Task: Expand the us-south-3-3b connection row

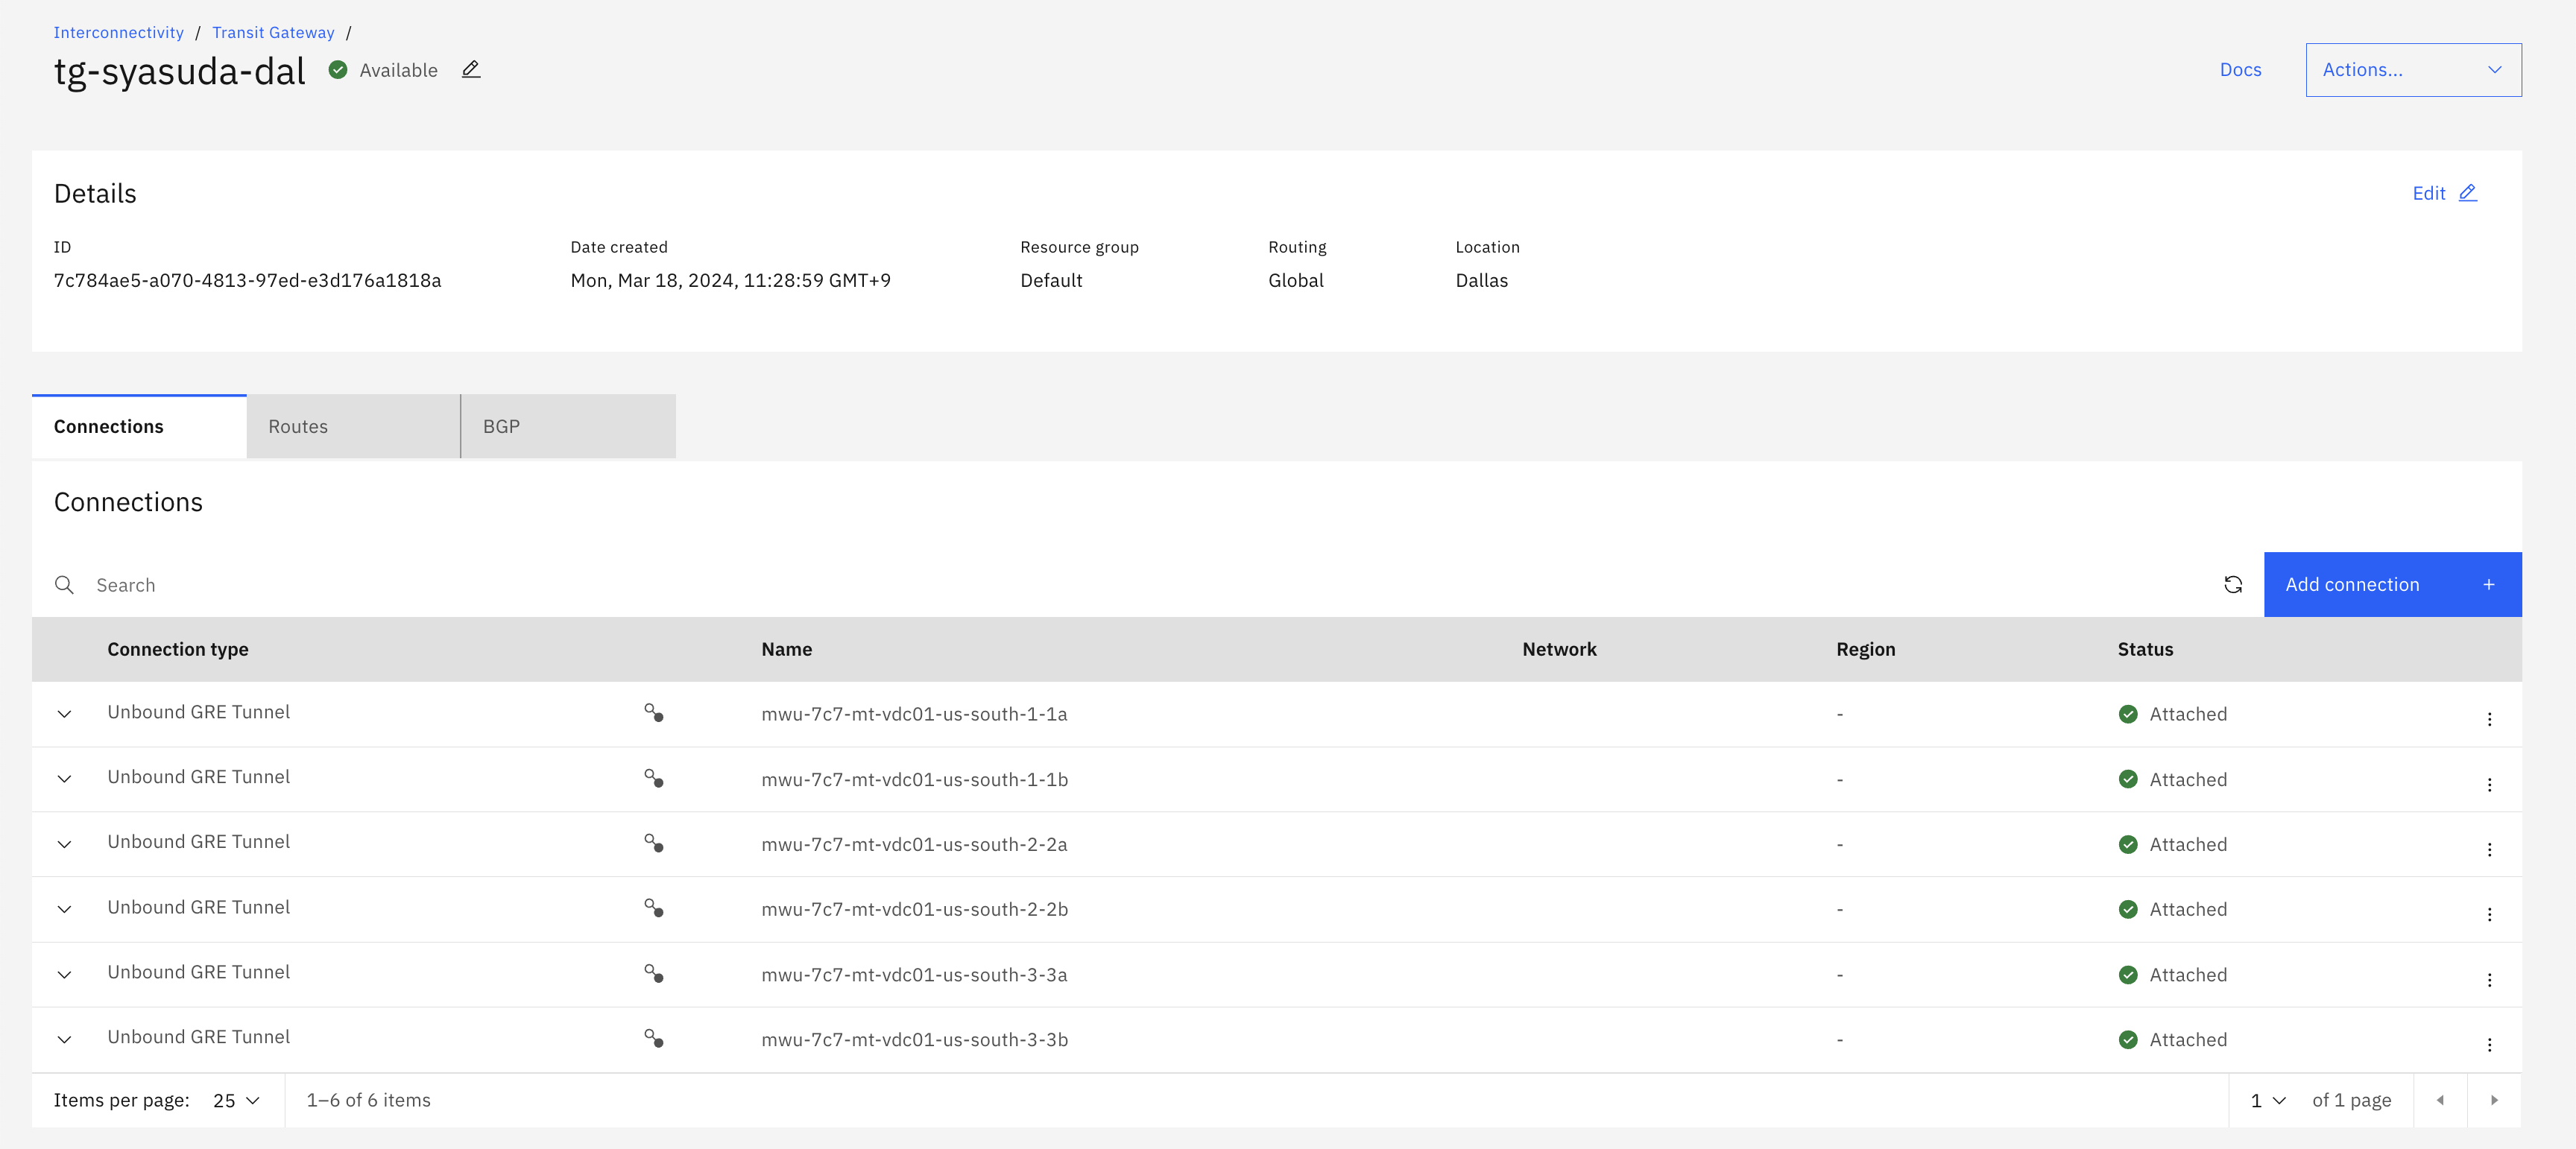Action: [x=64, y=1039]
